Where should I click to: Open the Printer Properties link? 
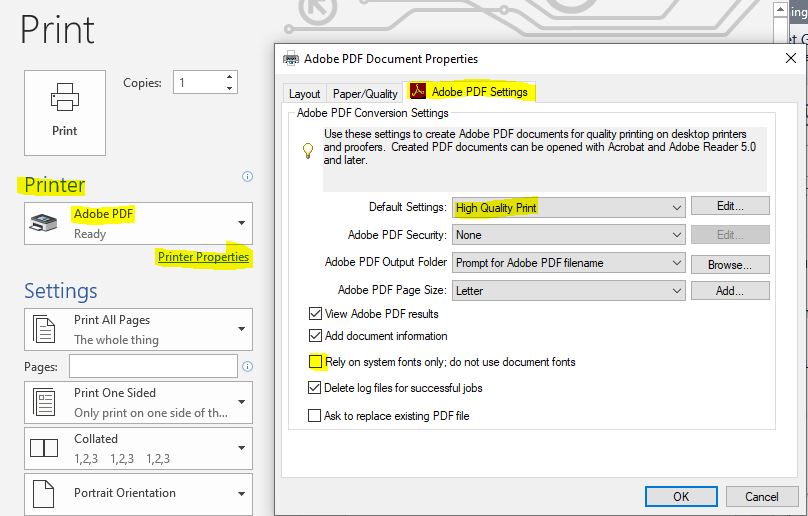pyautogui.click(x=203, y=257)
